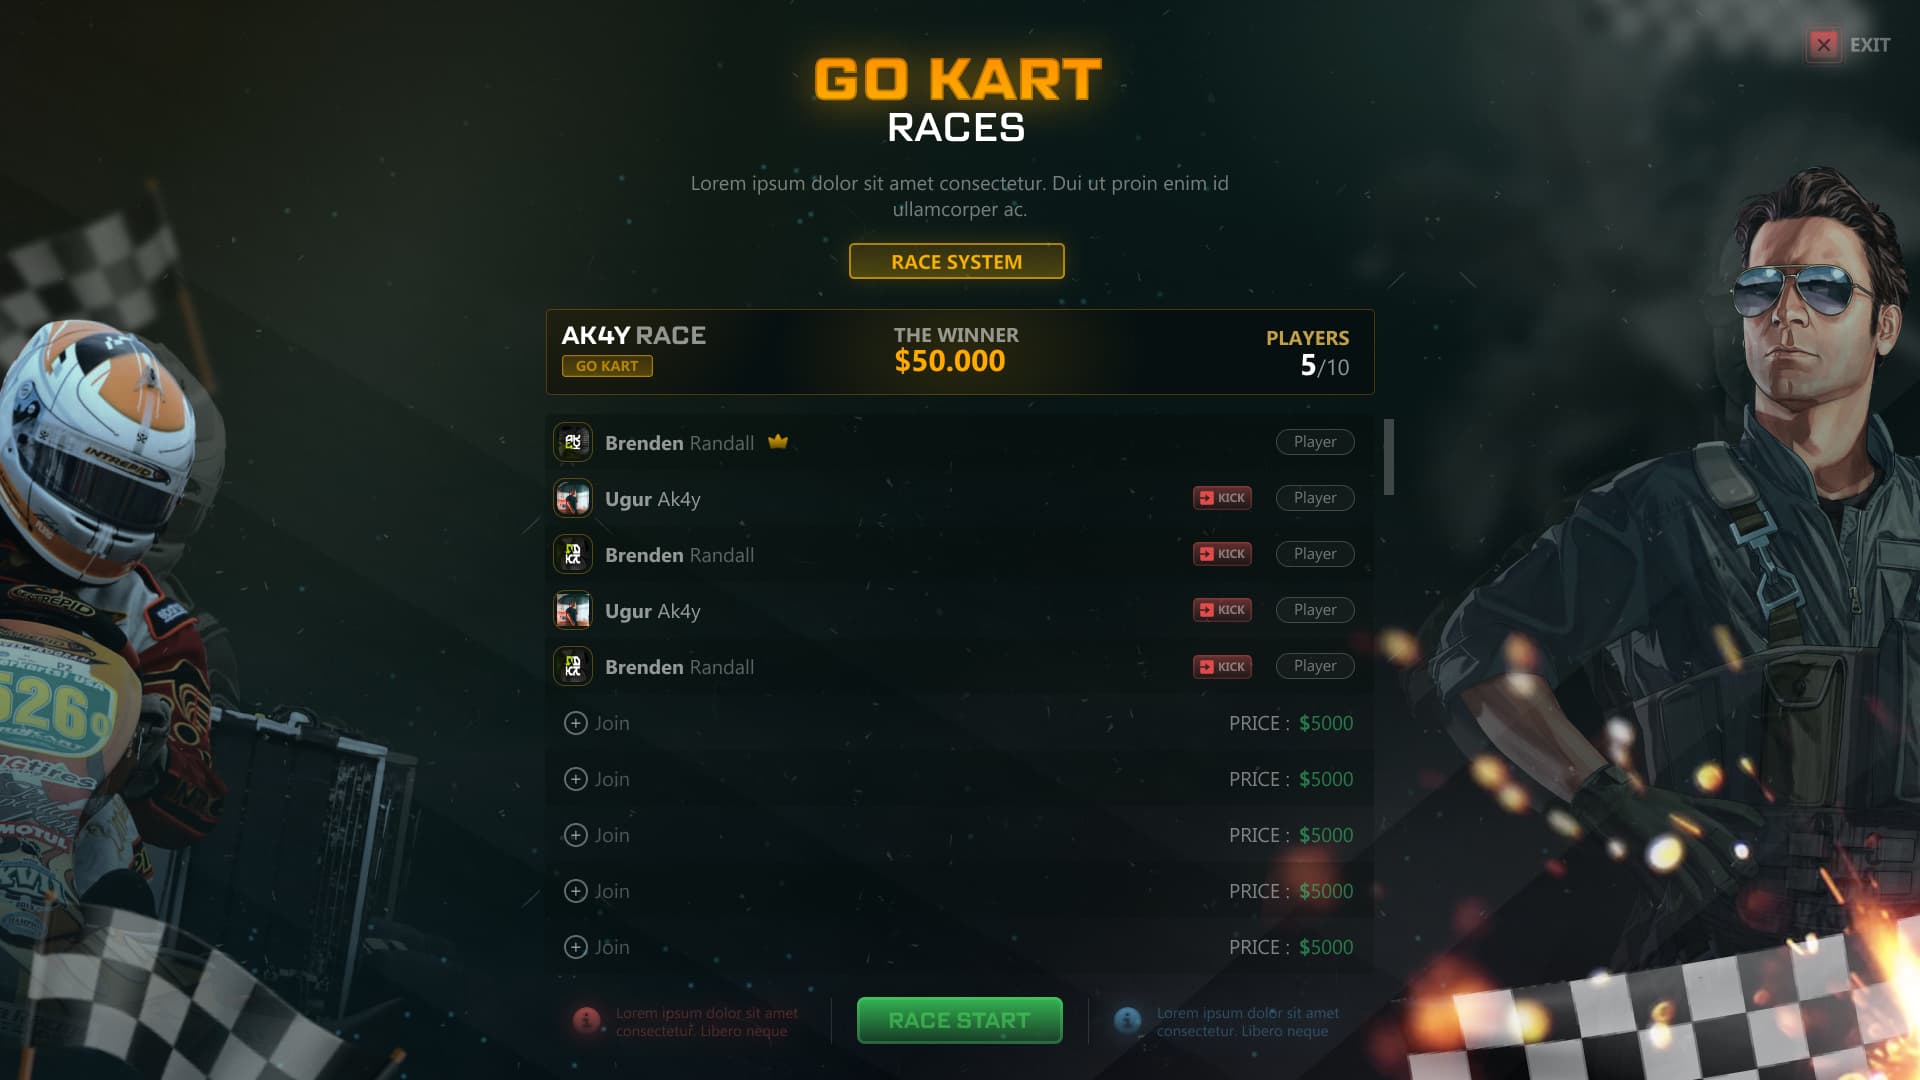Viewport: 1920px width, 1080px height.
Task: Open the RACE SYSTEM button
Action: click(957, 261)
